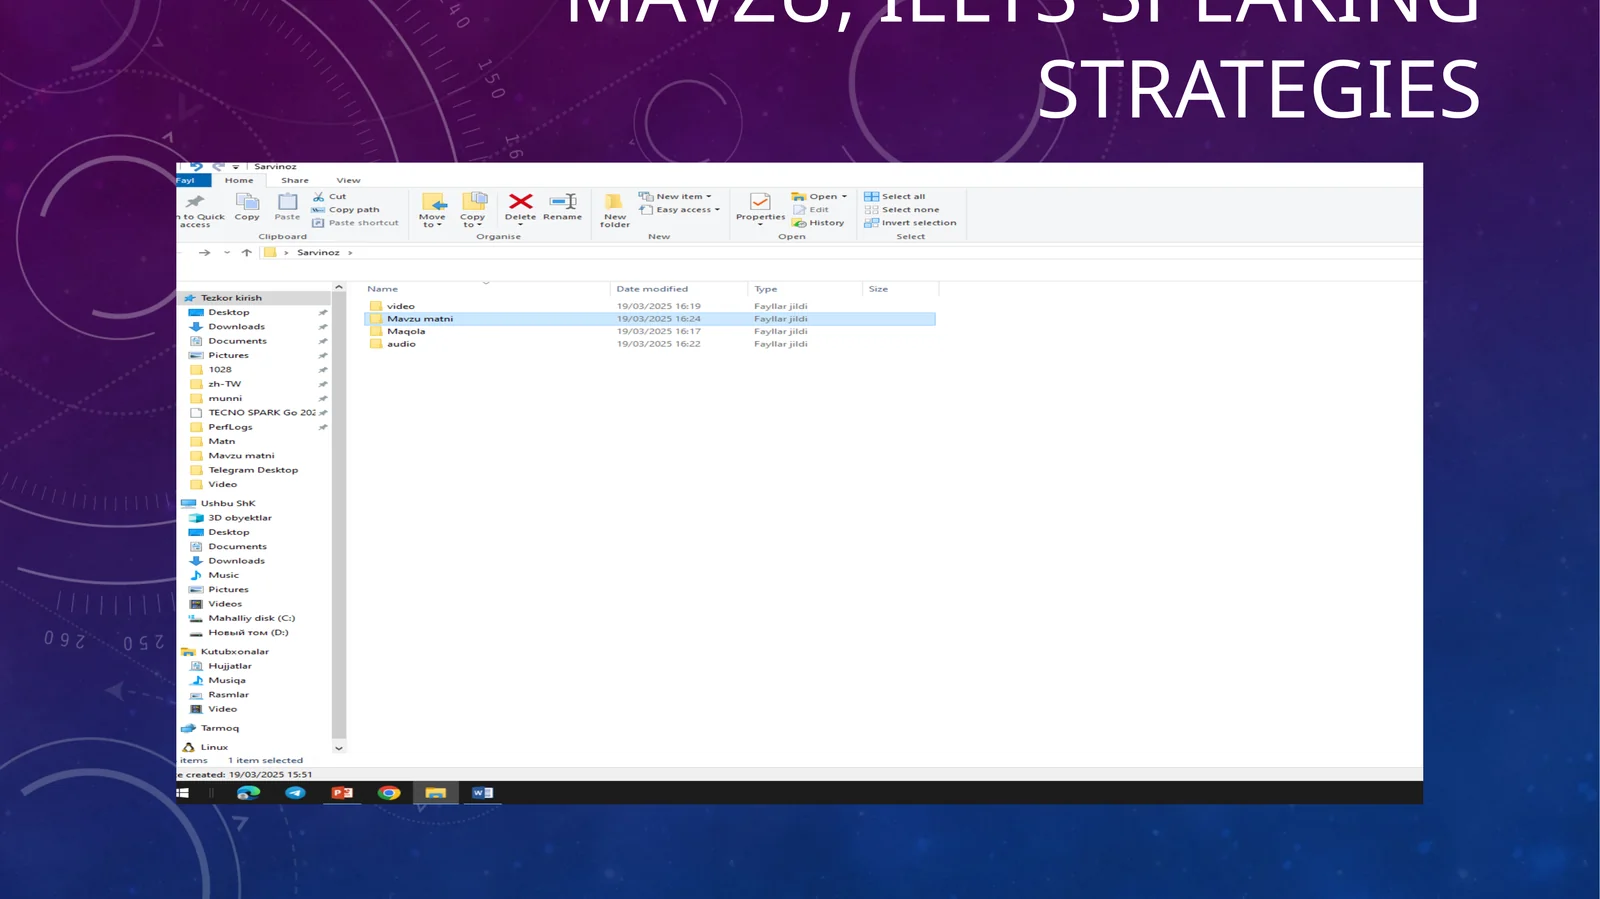The height and width of the screenshot is (899, 1600).
Task: Open Google Chrome from the taskbar
Action: 389,793
